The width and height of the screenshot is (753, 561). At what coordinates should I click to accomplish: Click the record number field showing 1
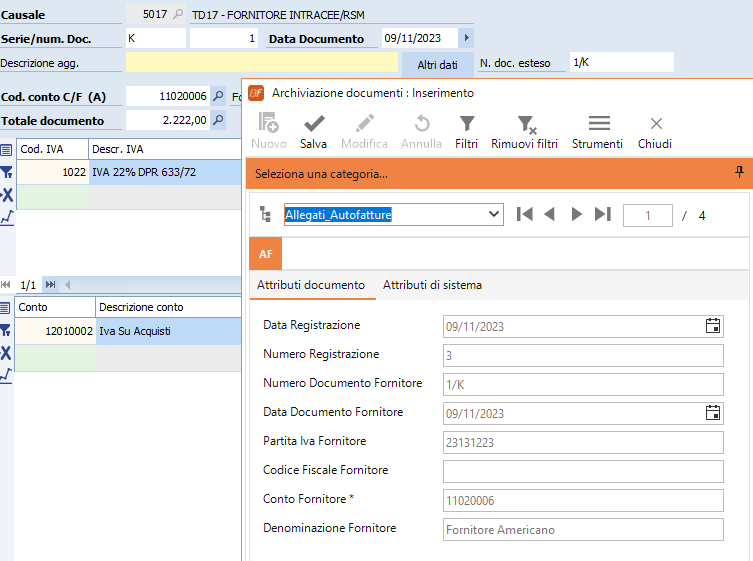coord(647,216)
